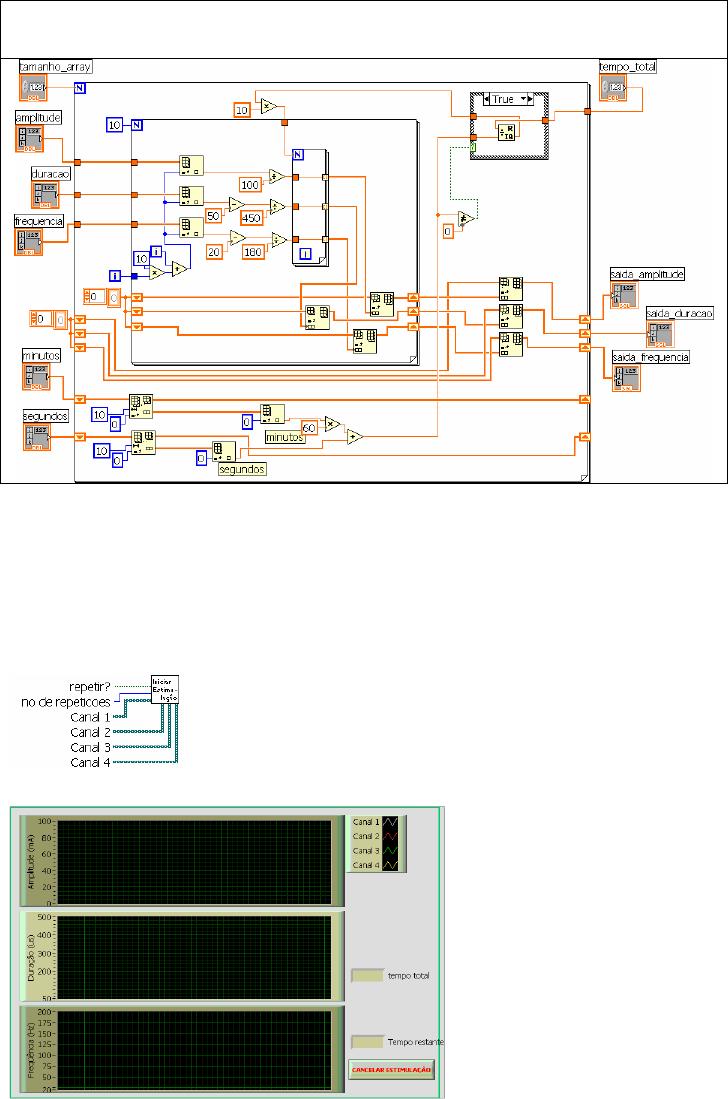Screen dimensions: 728x1099
Task: Select the Quotient & Remainder node in True case
Action: [506, 131]
